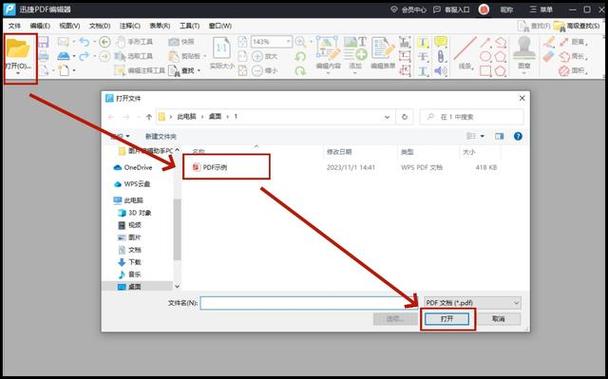This screenshot has width=608, height=379.
Task: Click the save floppy disk icon
Action: [x=43, y=42]
